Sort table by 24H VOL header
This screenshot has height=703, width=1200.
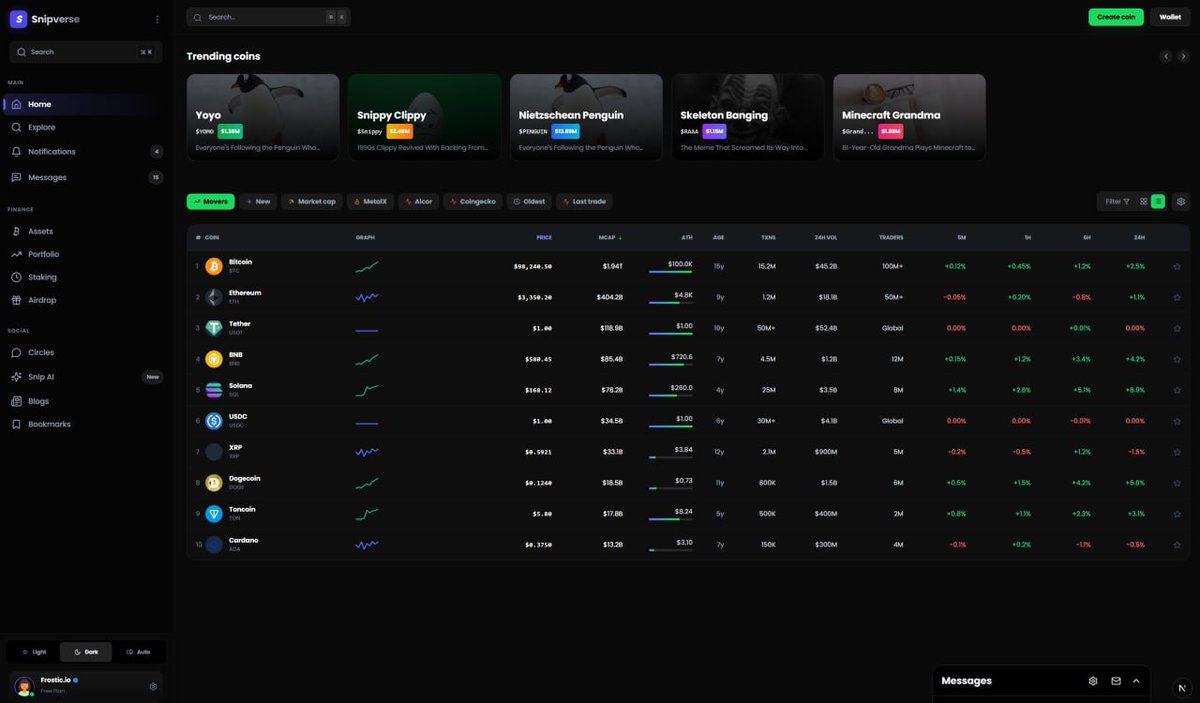pyautogui.click(x=826, y=237)
